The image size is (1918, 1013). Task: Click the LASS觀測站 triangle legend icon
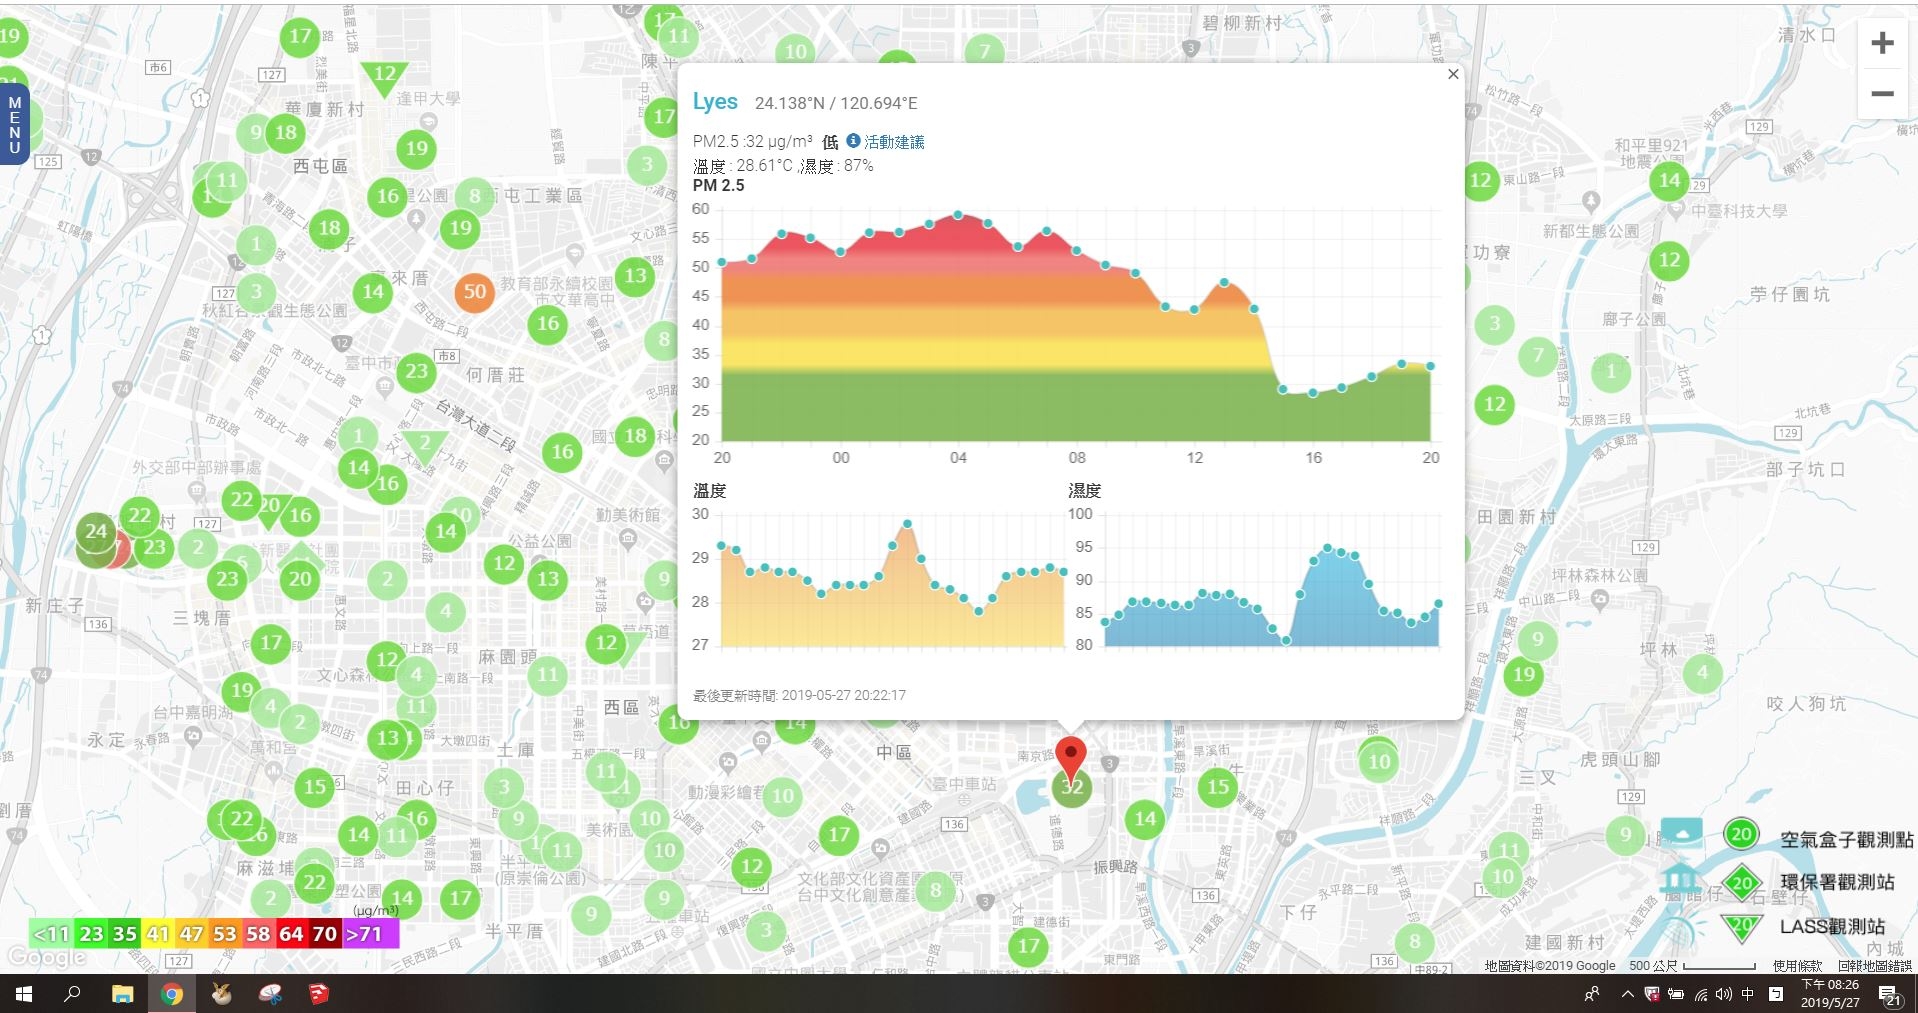[x=1741, y=927]
